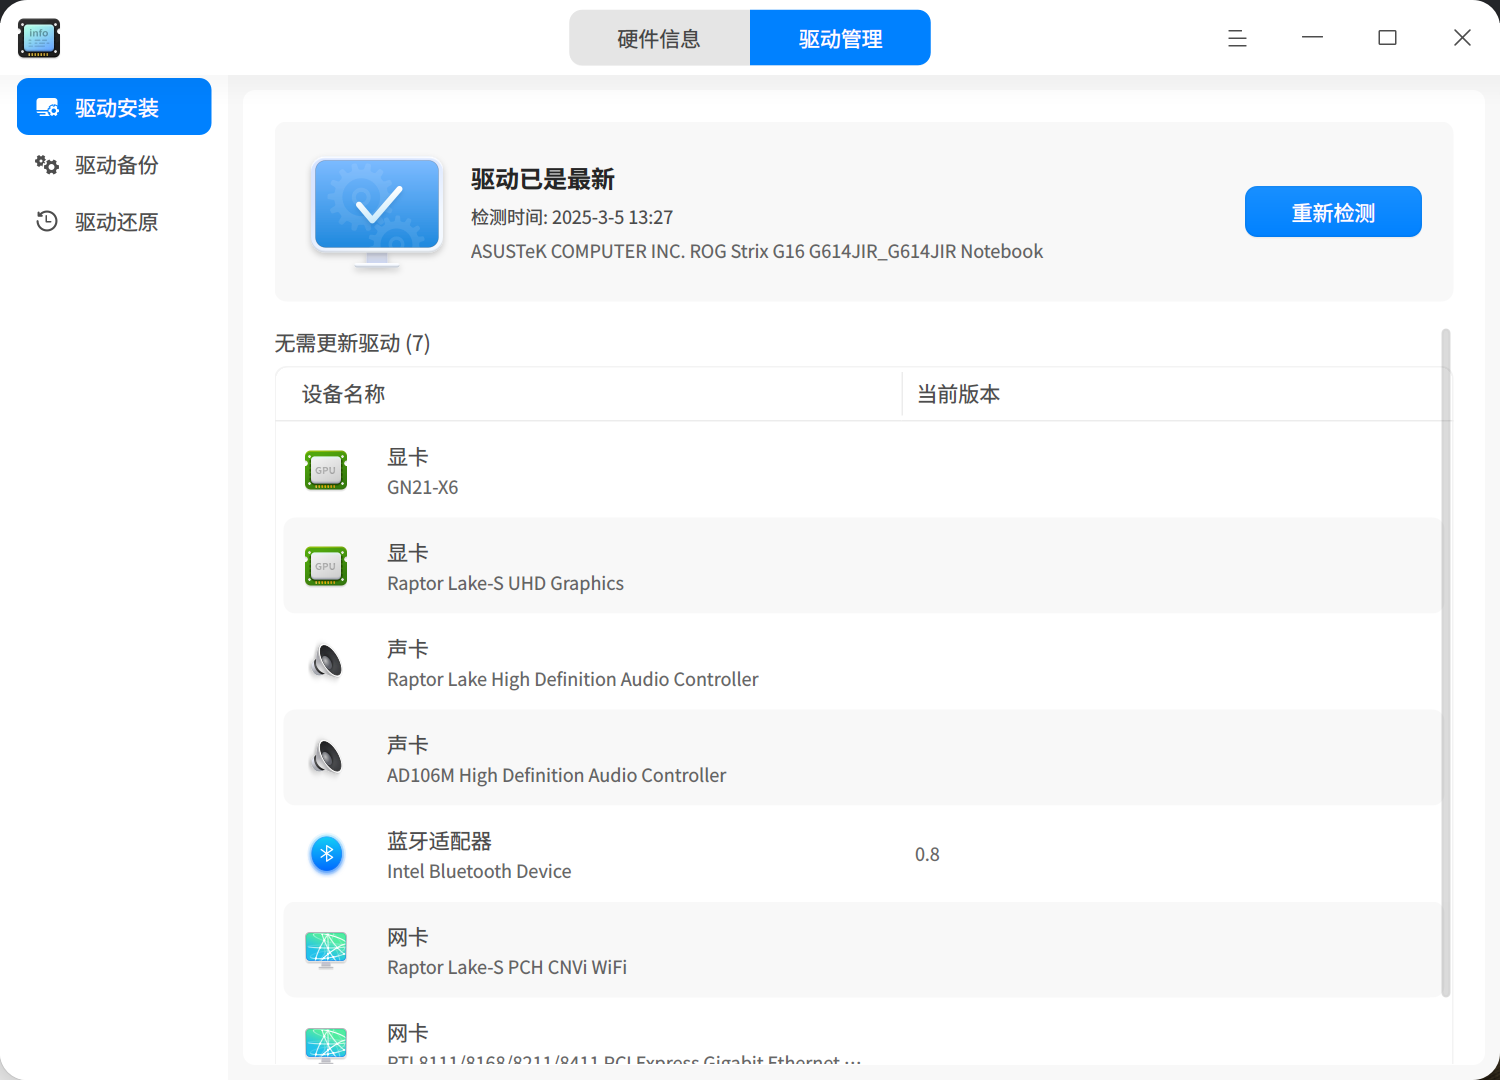Click the 蓝牙适配器 label
This screenshot has height=1080, width=1500.
pyautogui.click(x=439, y=841)
